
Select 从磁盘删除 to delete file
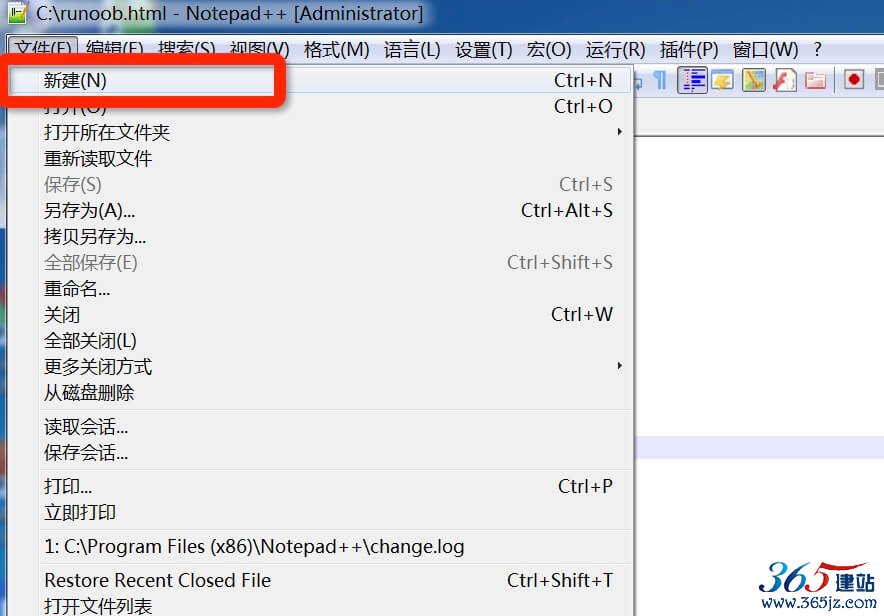pos(320,392)
